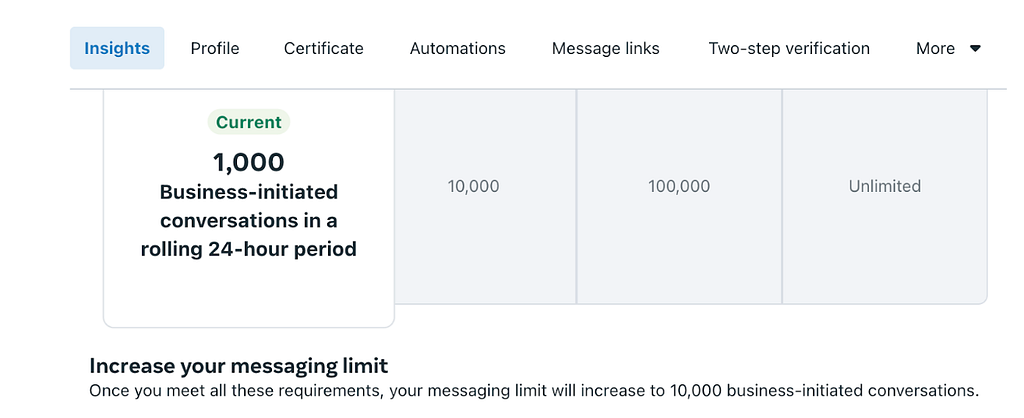Open the Profile tab
This screenshot has height=418, width=1024.
[215, 48]
